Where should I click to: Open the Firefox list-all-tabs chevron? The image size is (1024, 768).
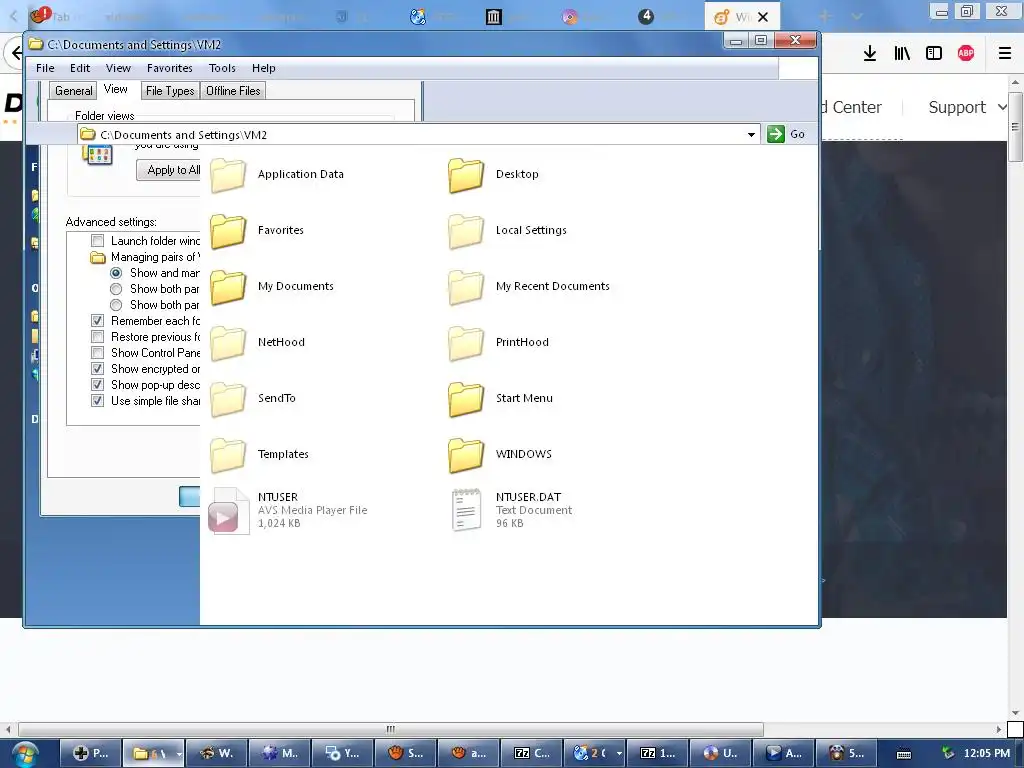[857, 16]
